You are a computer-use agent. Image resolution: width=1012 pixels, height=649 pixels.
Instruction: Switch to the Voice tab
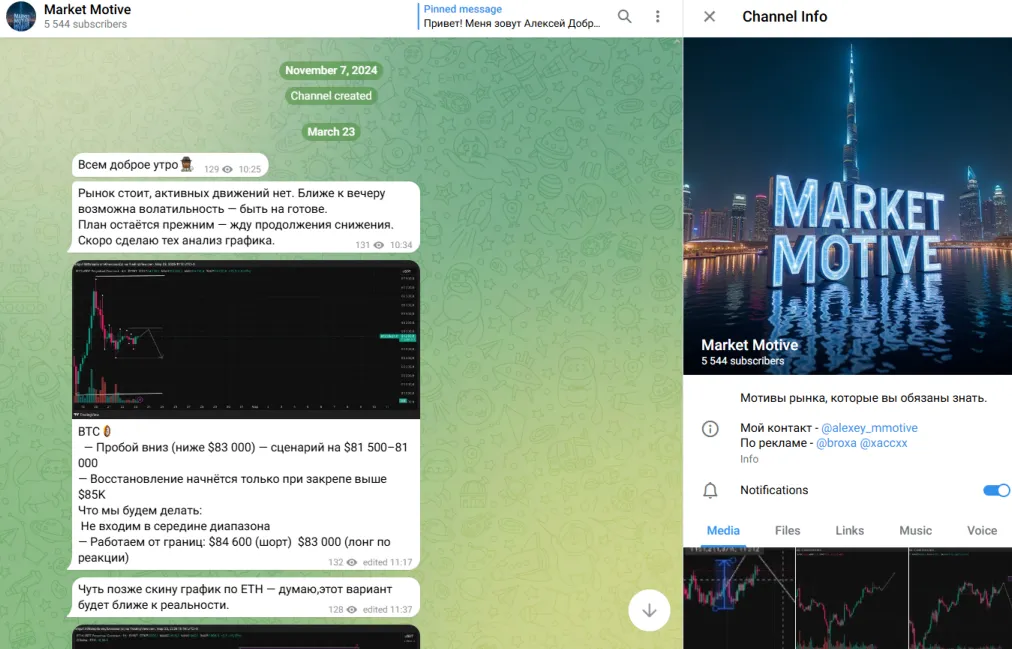(x=982, y=530)
